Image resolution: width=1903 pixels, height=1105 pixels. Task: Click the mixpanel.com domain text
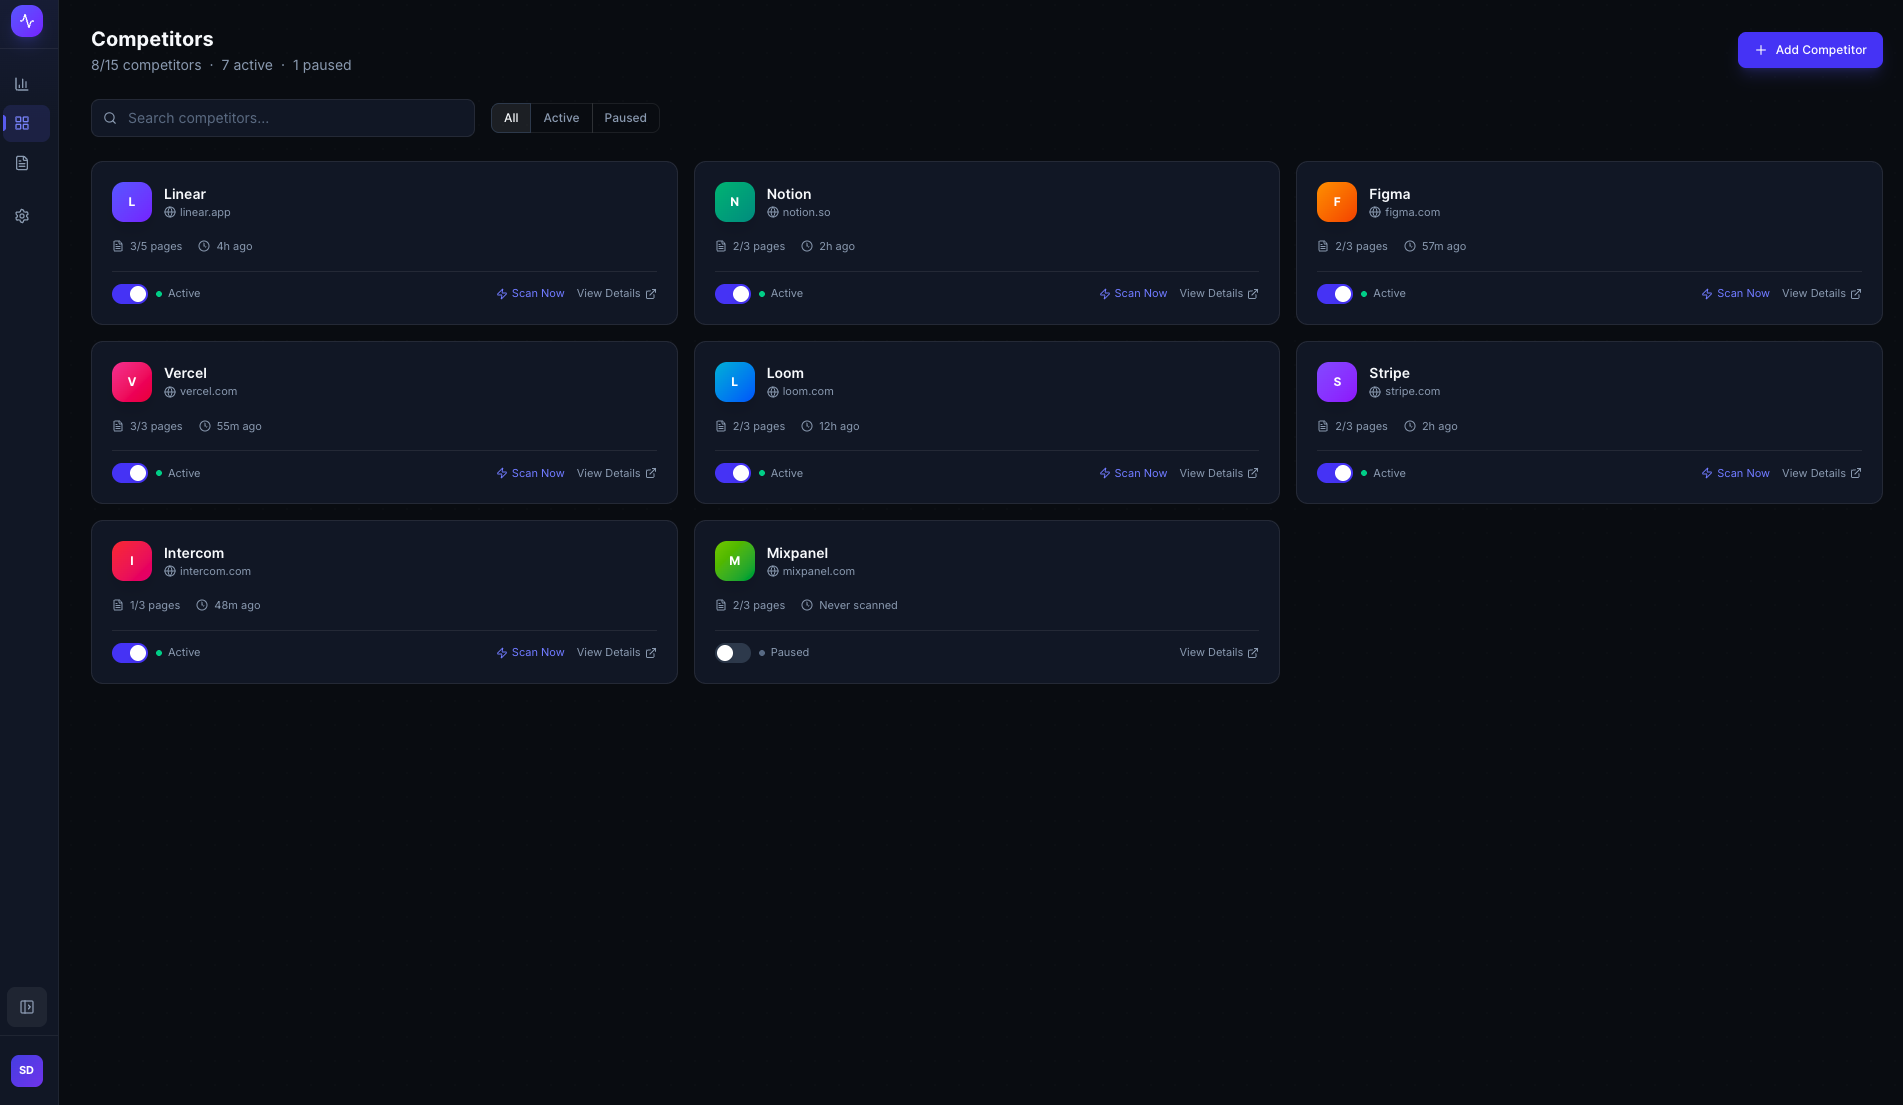818,572
